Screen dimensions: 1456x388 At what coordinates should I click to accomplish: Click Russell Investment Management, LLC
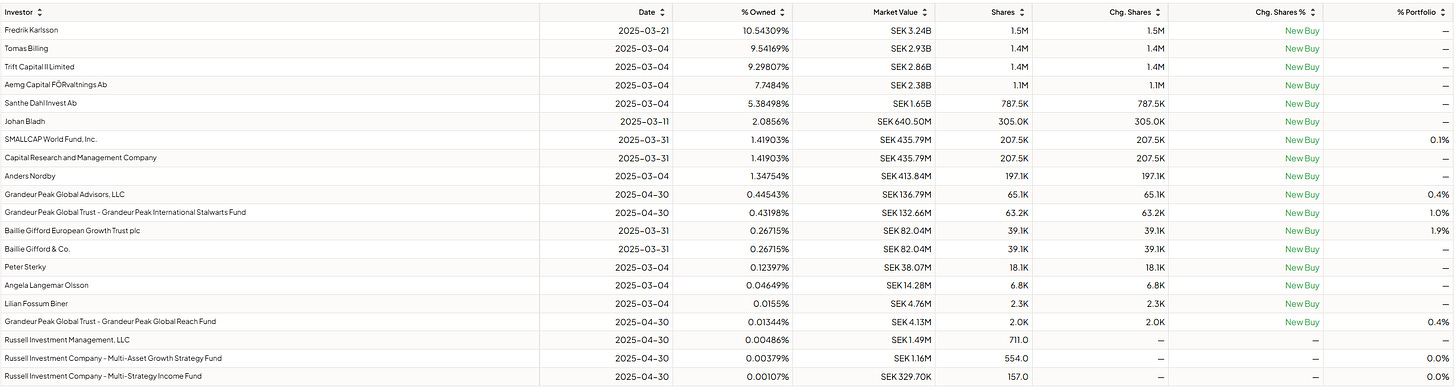point(68,340)
